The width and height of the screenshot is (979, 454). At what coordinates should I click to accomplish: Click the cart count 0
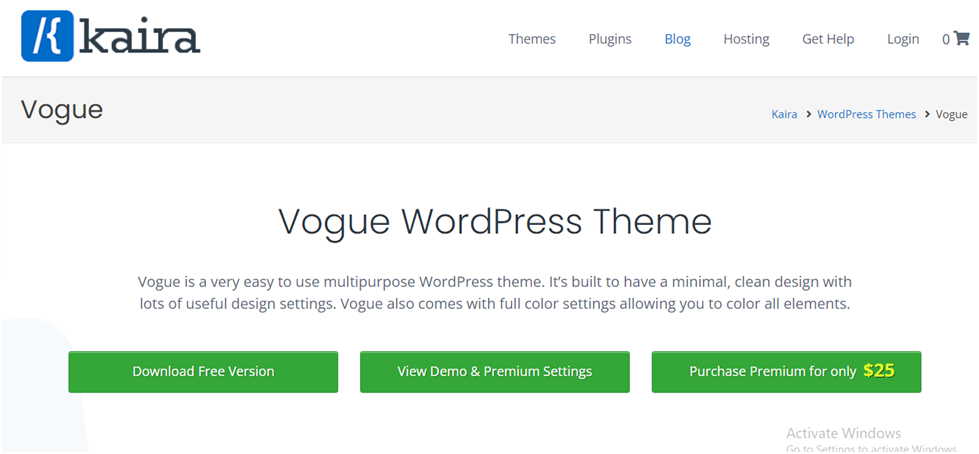(946, 39)
